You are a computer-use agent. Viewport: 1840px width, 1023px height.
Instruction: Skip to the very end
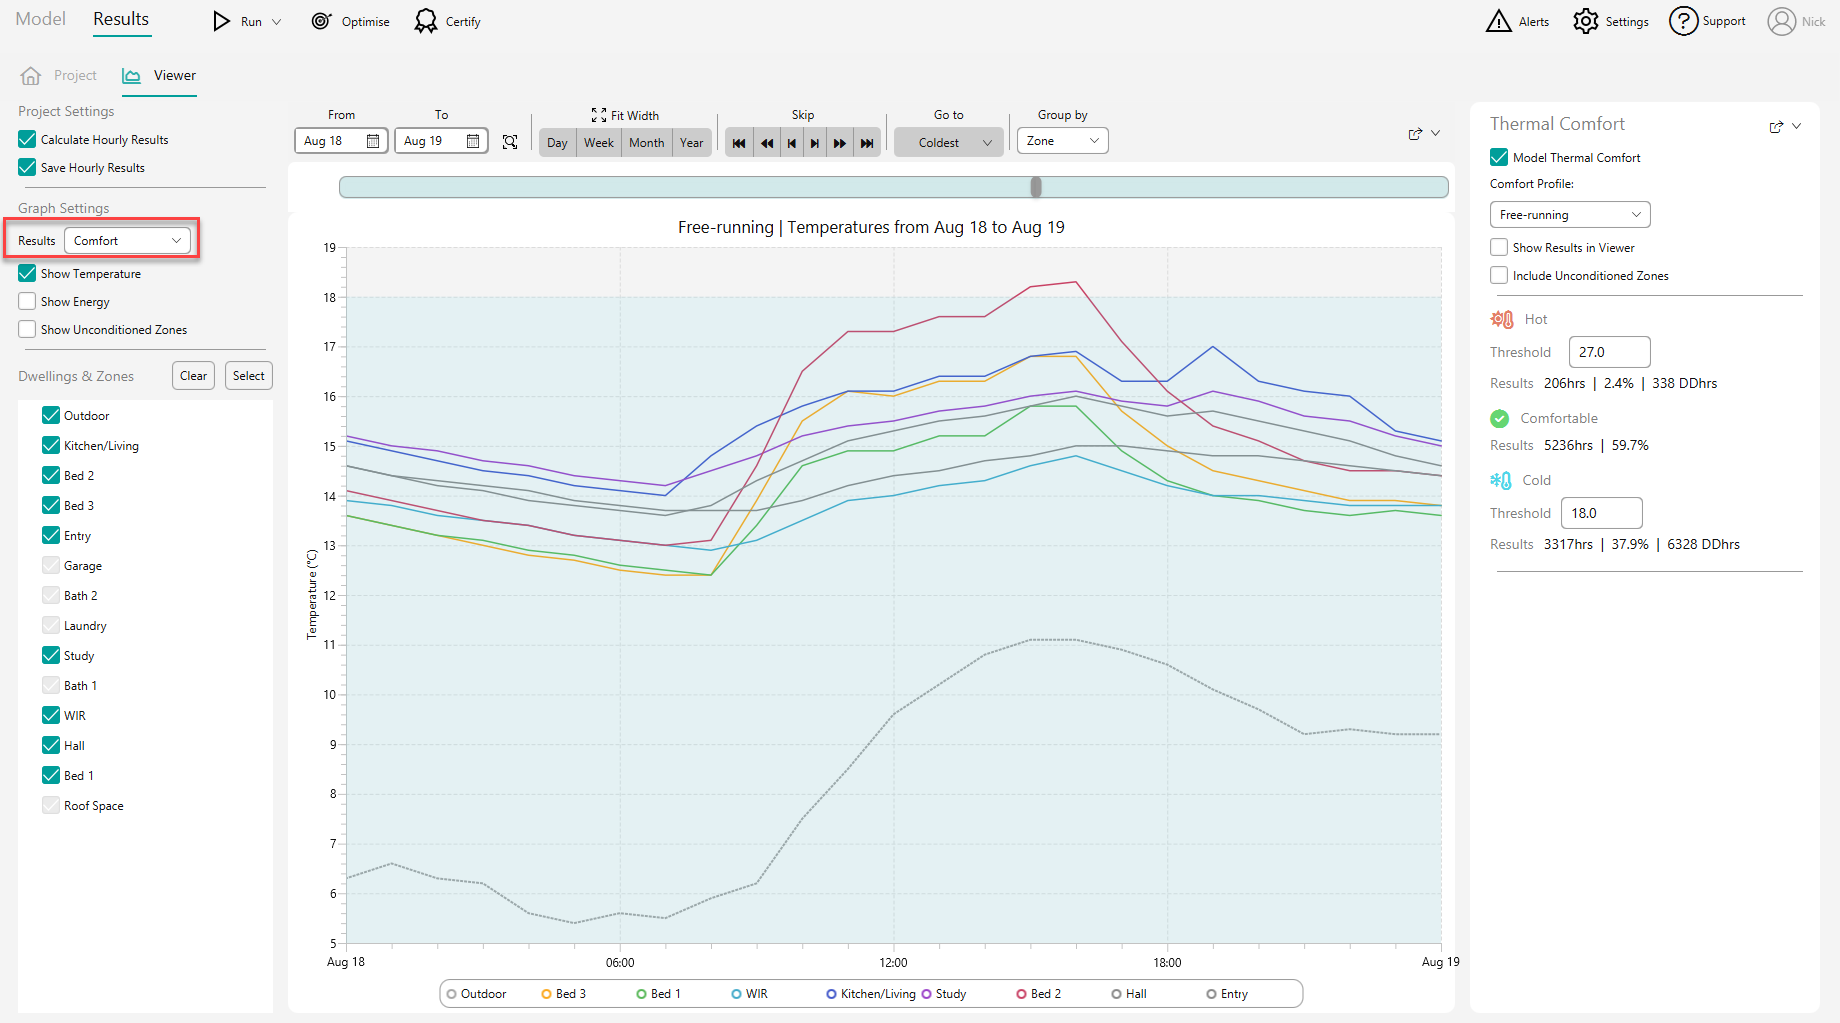[867, 143]
